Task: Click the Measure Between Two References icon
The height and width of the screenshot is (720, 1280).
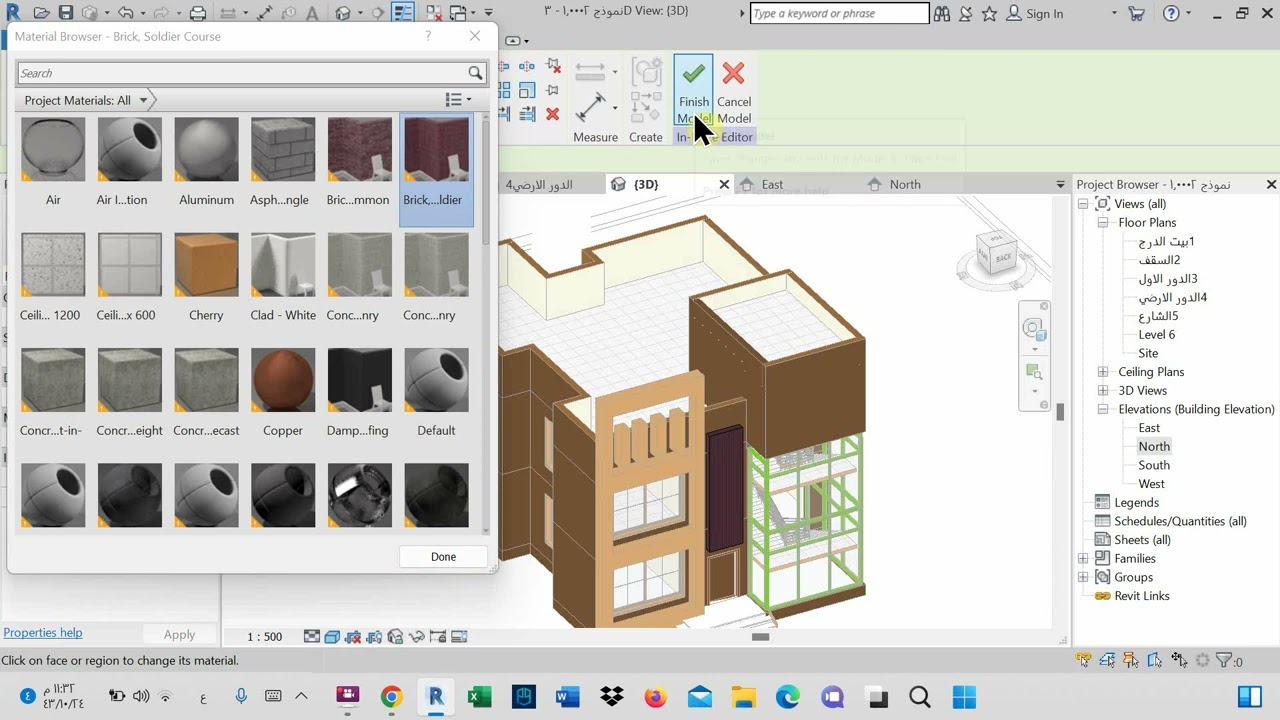Action: tap(227, 13)
